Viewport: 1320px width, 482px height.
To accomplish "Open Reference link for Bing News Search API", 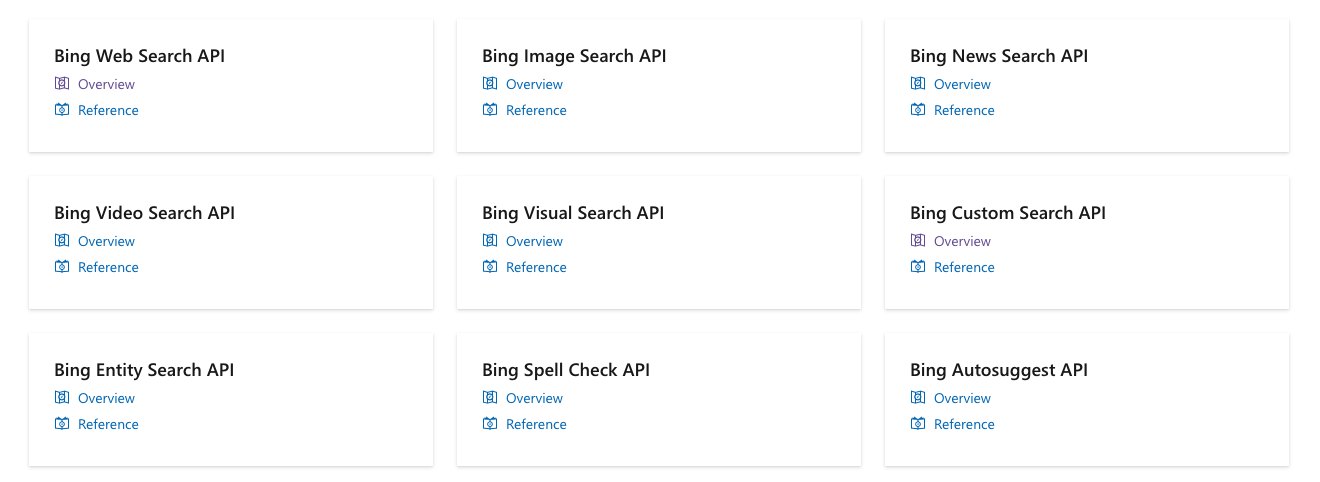I will [x=964, y=110].
